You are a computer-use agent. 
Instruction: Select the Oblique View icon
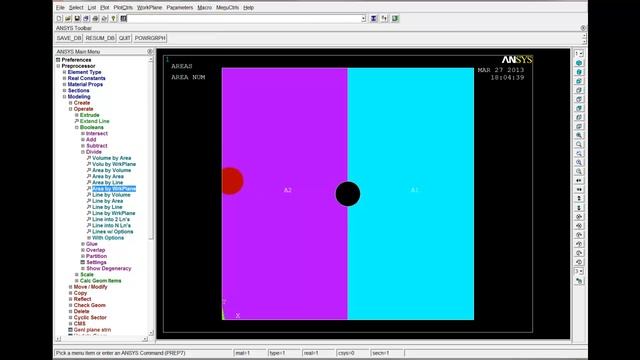click(x=579, y=72)
